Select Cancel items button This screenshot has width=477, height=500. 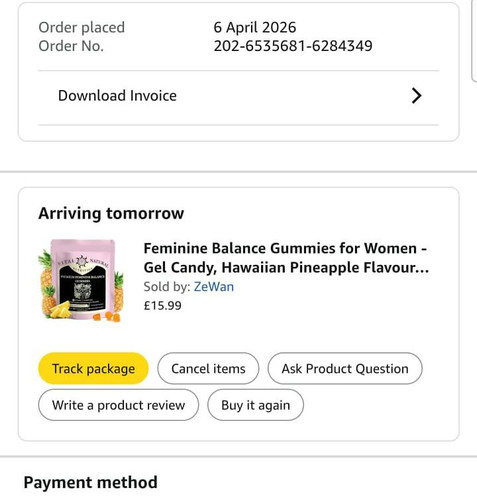point(208,368)
